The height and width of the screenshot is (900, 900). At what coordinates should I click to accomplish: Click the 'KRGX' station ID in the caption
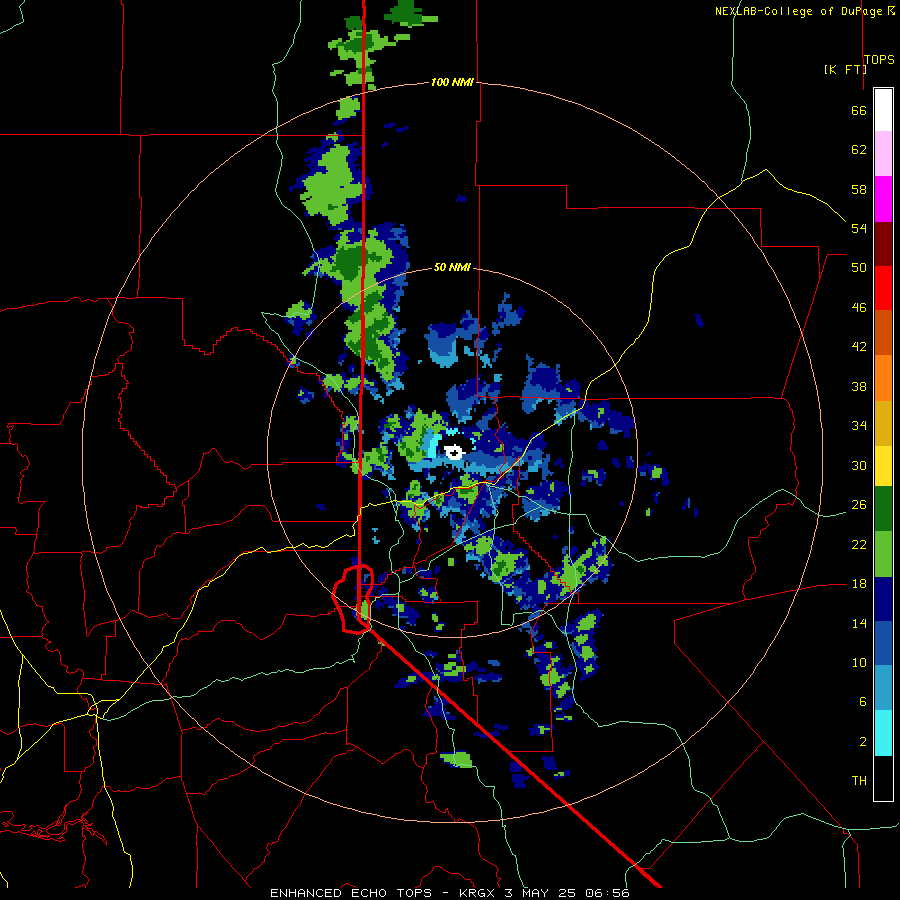coord(476,893)
